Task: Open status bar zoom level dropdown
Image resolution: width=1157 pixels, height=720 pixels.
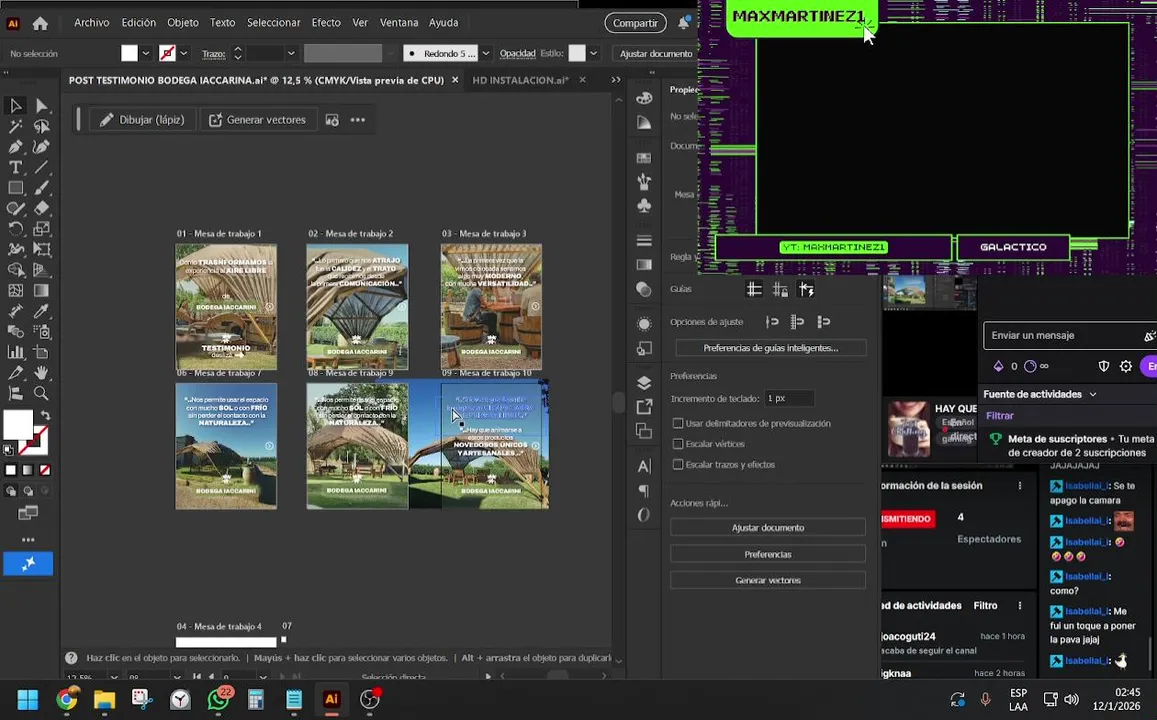Action: pos(114,676)
